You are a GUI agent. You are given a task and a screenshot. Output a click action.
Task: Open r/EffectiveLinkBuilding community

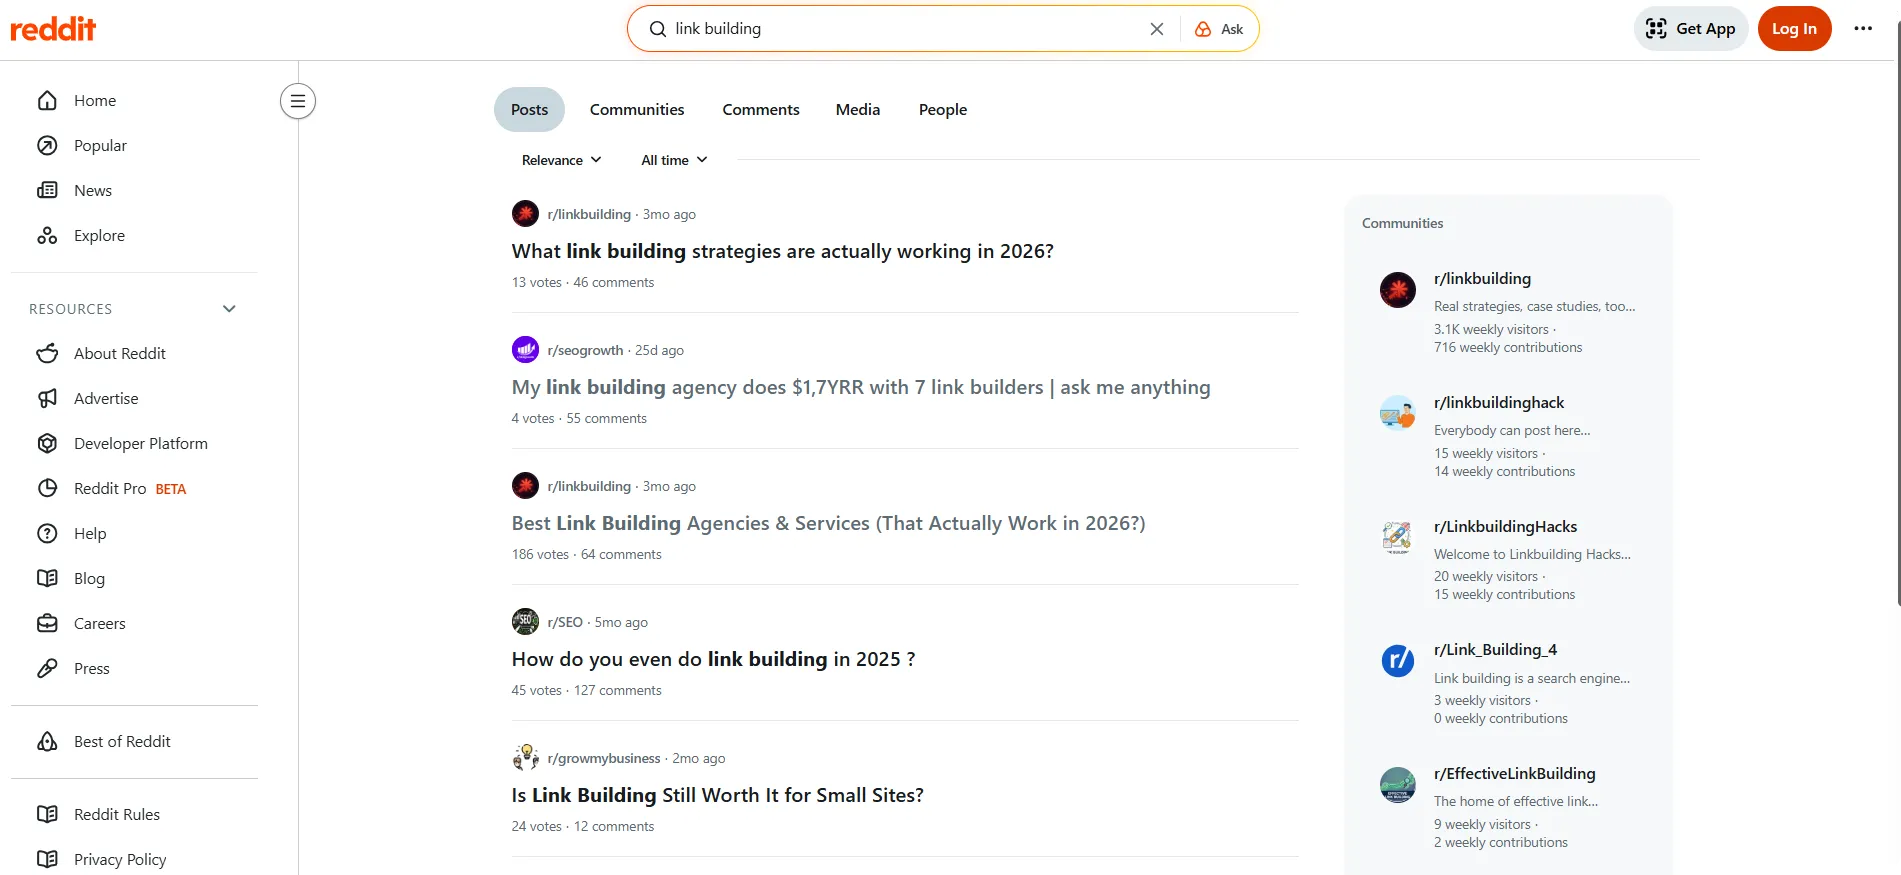point(1514,774)
